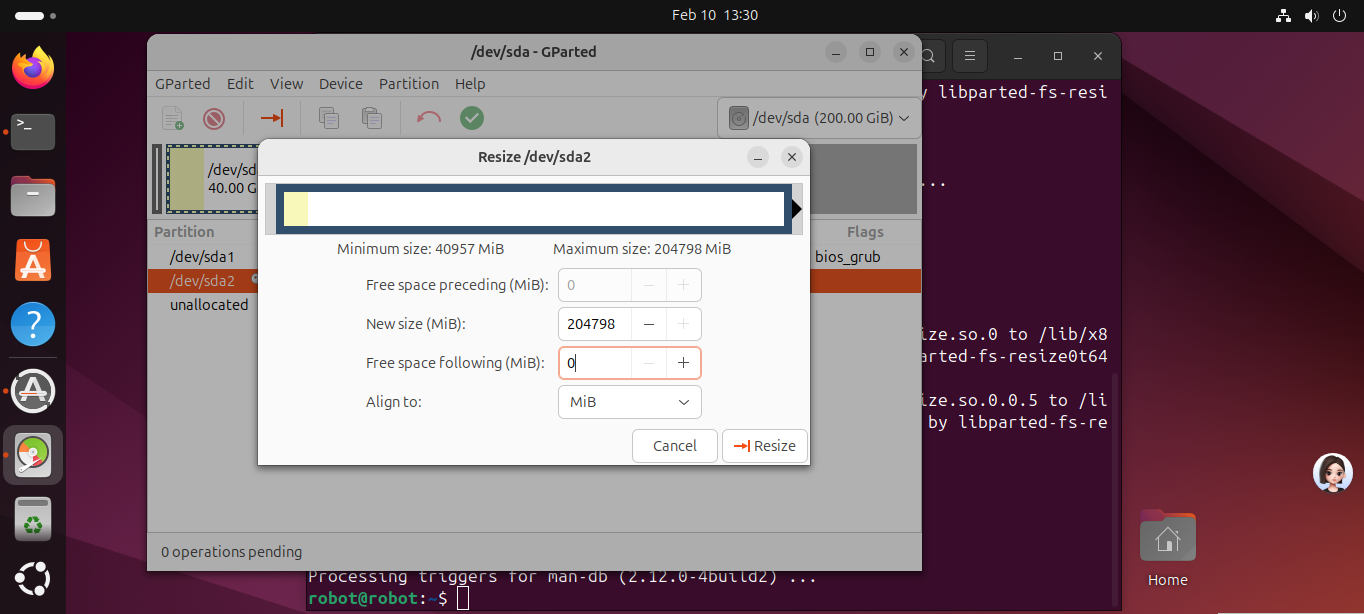Click the Activities pill in top bar

(x=37, y=16)
